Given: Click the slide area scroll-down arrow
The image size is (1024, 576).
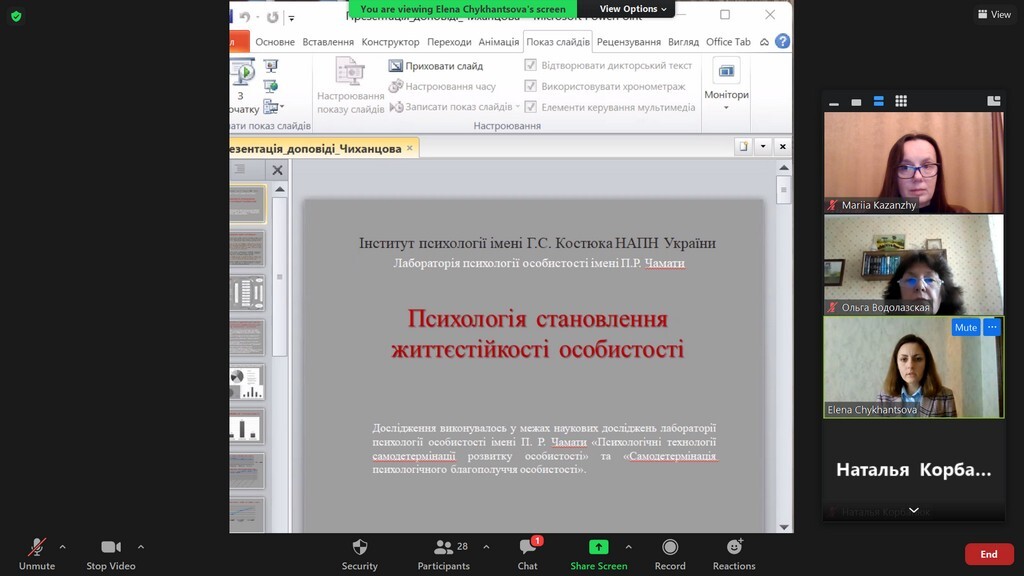Looking at the screenshot, I should coord(784,527).
